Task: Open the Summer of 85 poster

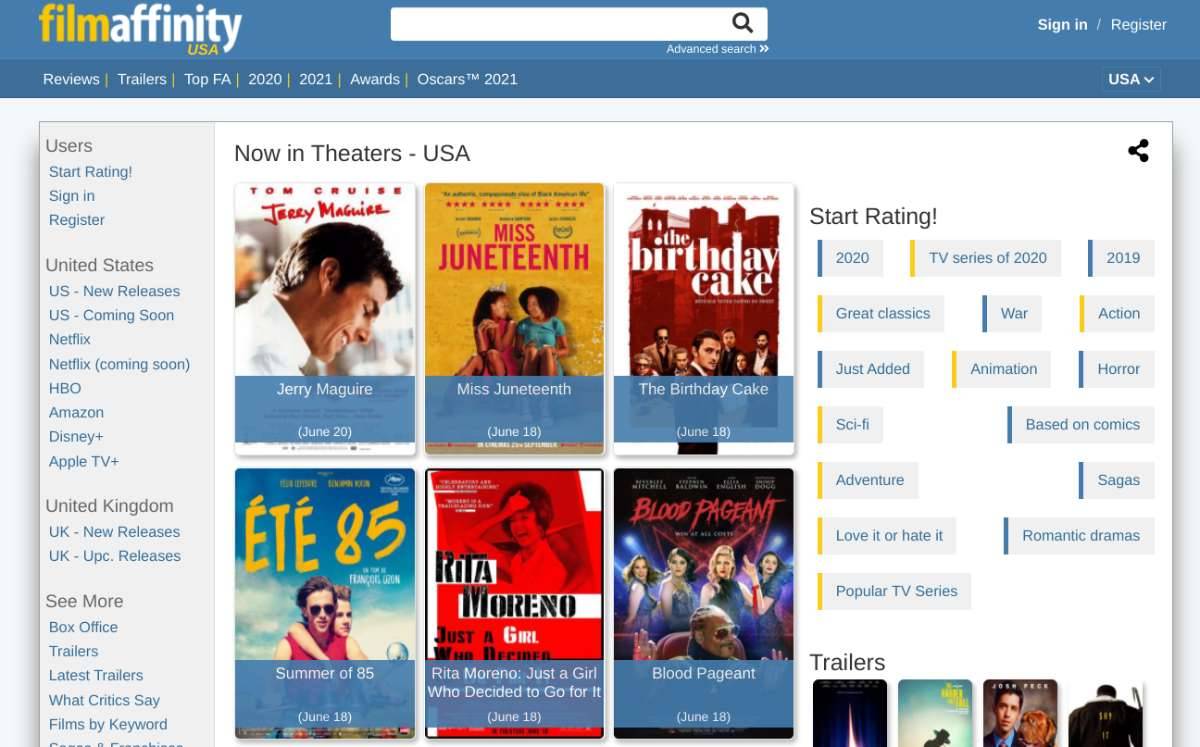Action: coord(325,603)
